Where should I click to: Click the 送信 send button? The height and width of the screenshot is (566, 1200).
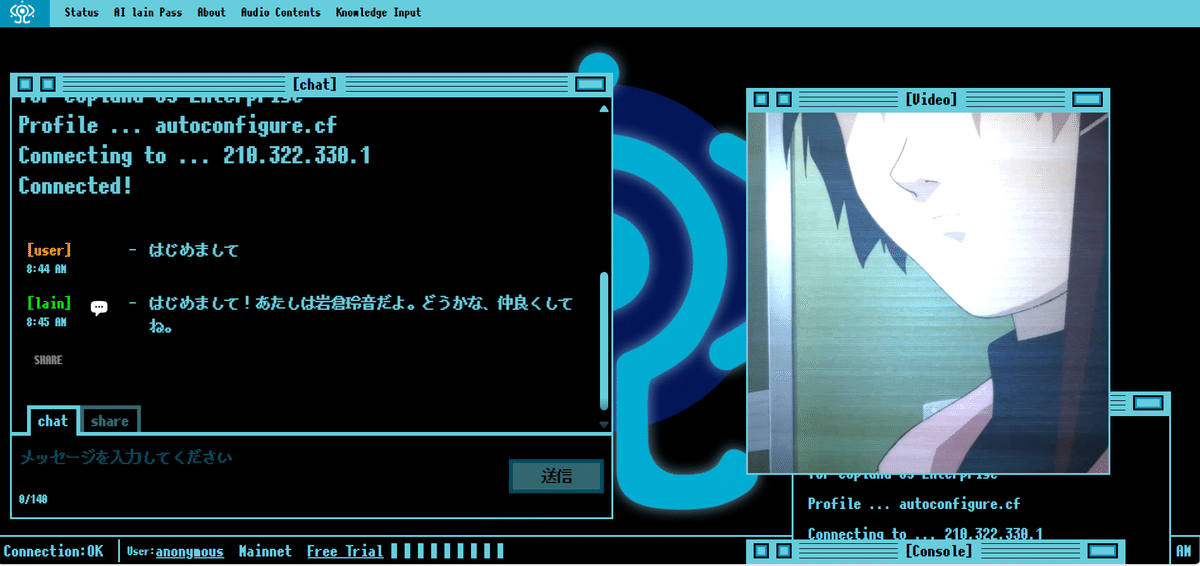tap(556, 476)
